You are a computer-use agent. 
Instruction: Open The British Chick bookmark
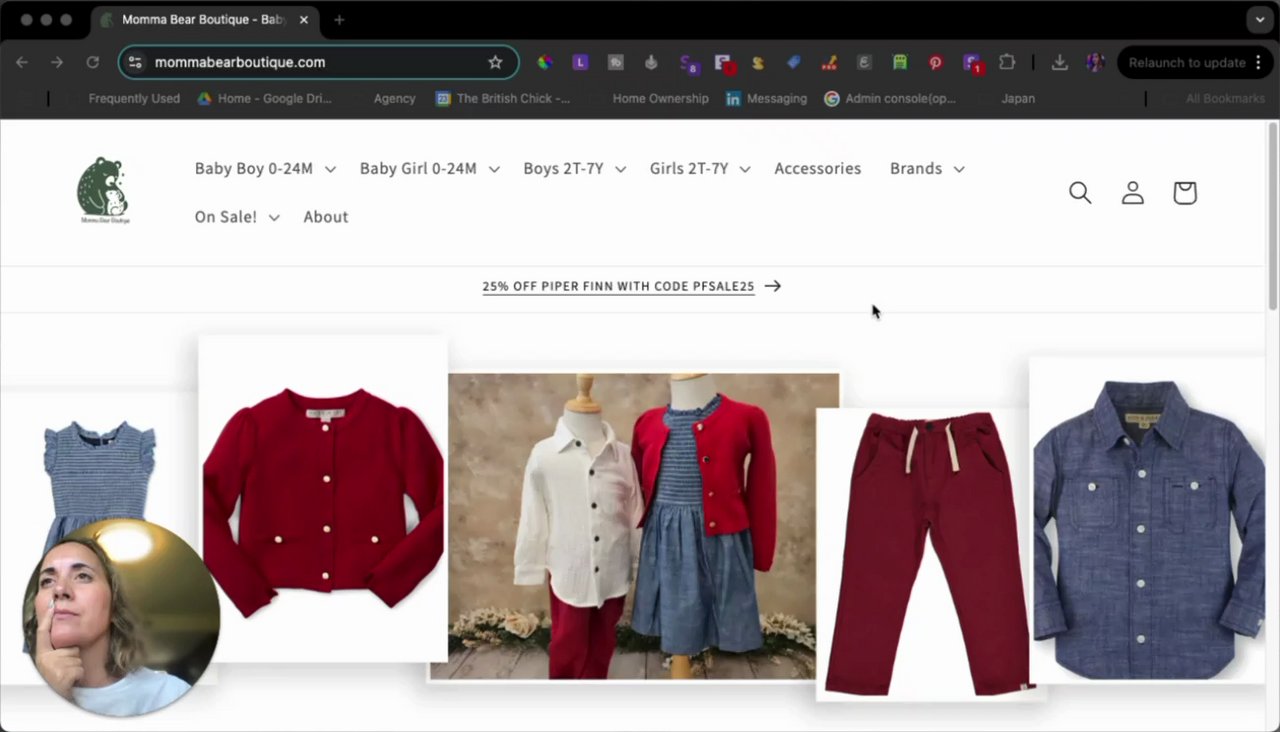[x=503, y=98]
